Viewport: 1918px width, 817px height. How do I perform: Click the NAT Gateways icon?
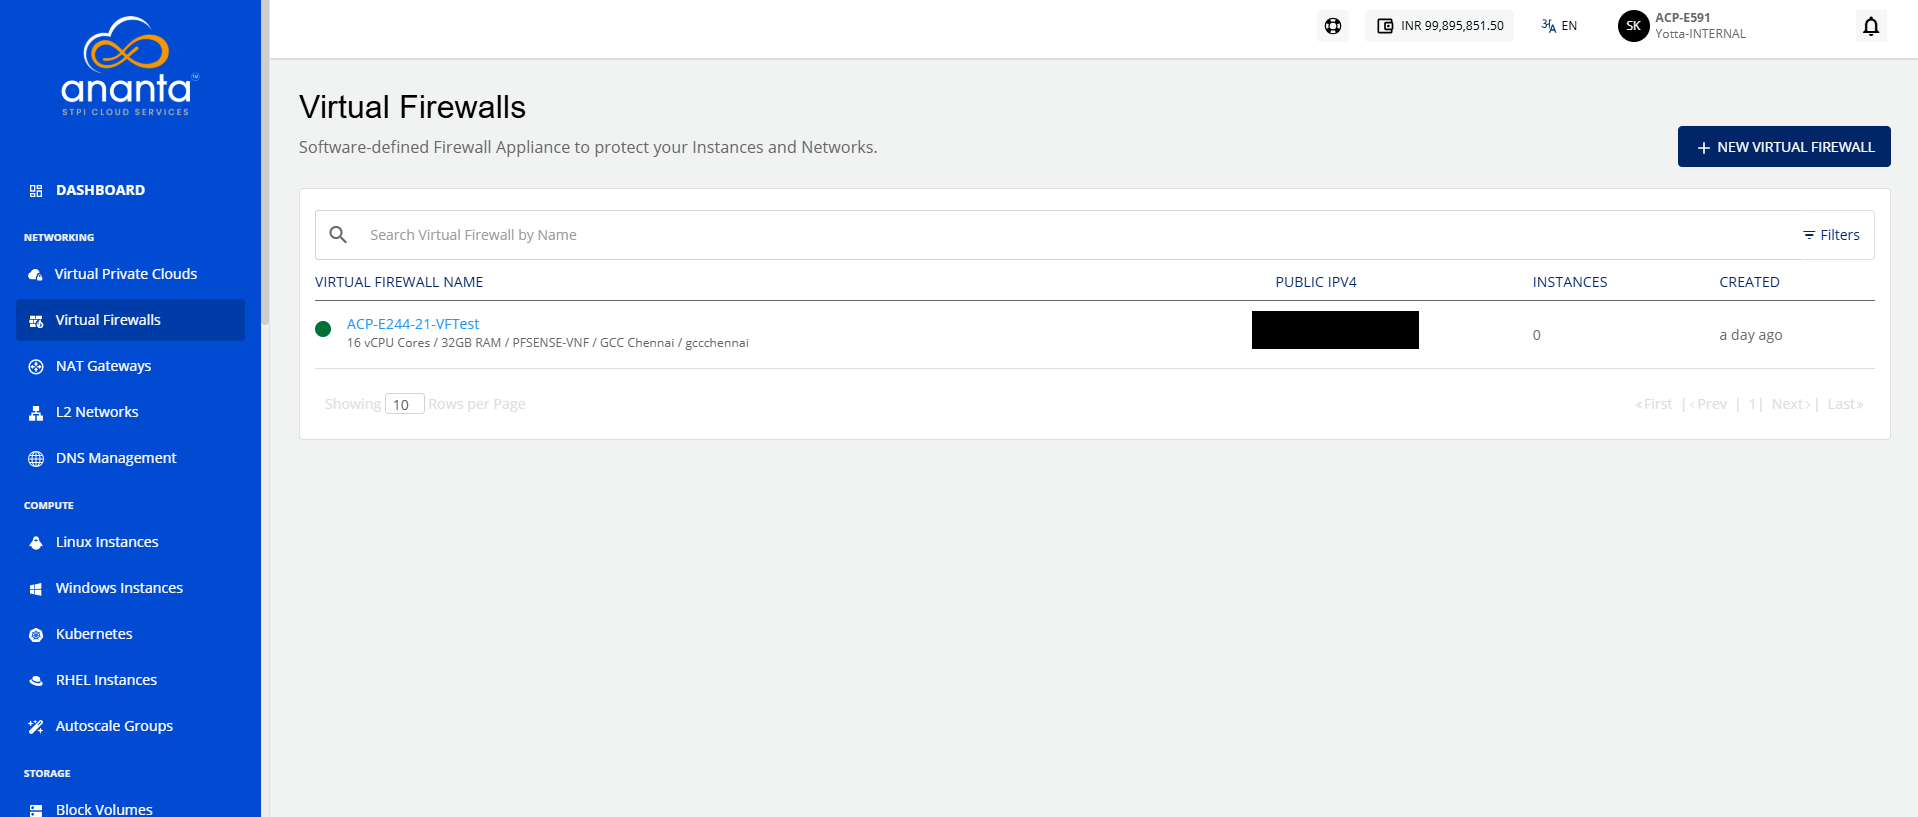36,367
